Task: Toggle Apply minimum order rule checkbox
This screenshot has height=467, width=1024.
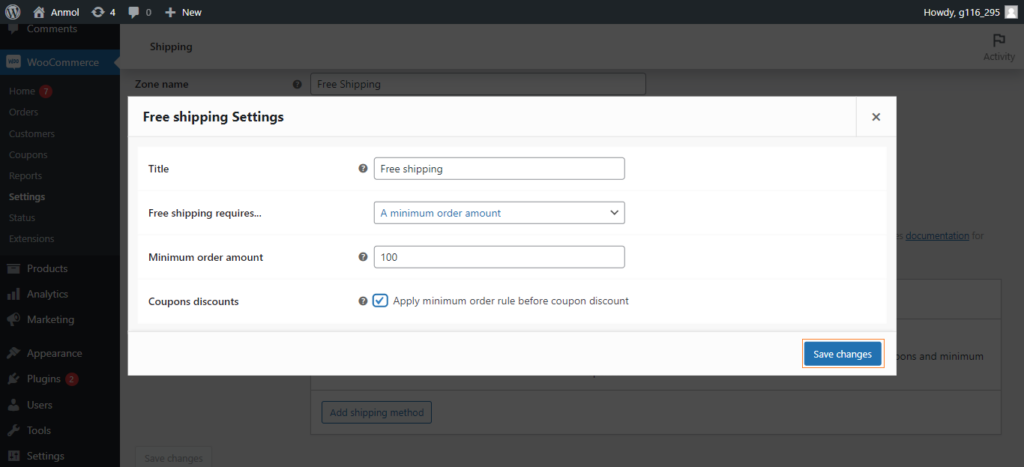Action: tap(380, 300)
